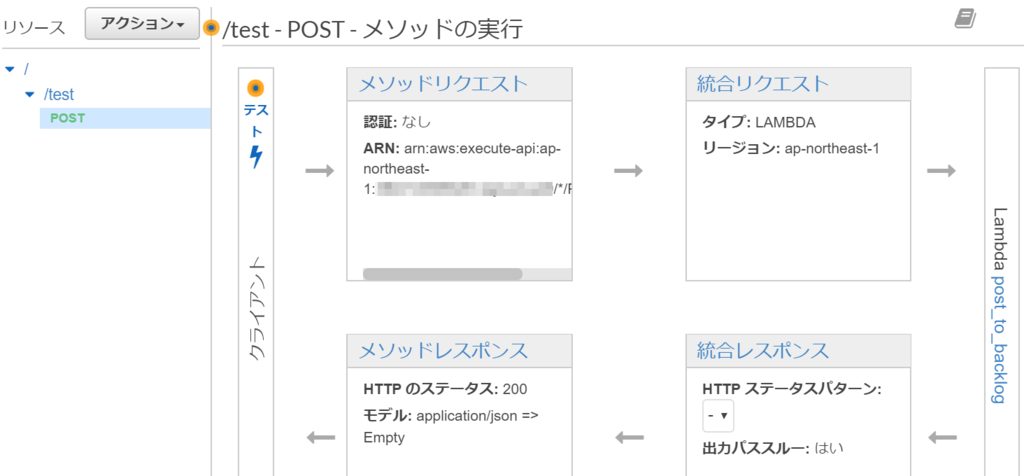Click the orange indicator before /test title
Viewport: 1024px width, 476px height.
(x=211, y=28)
